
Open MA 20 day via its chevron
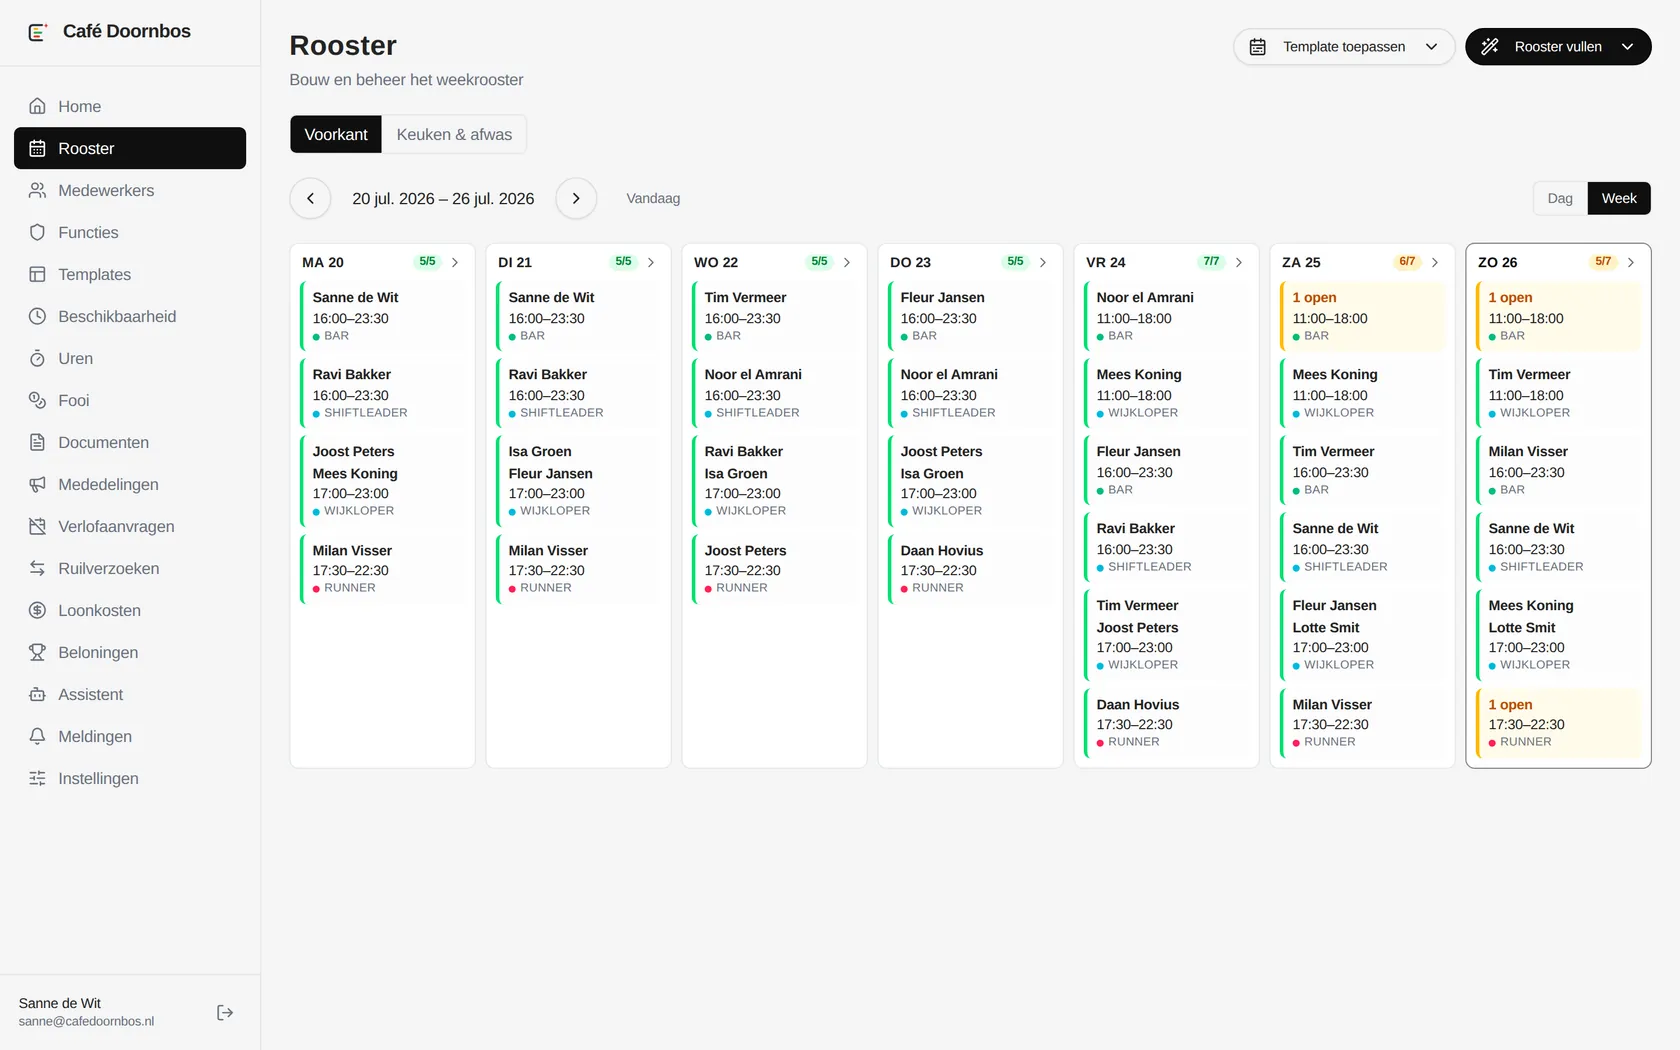click(455, 262)
